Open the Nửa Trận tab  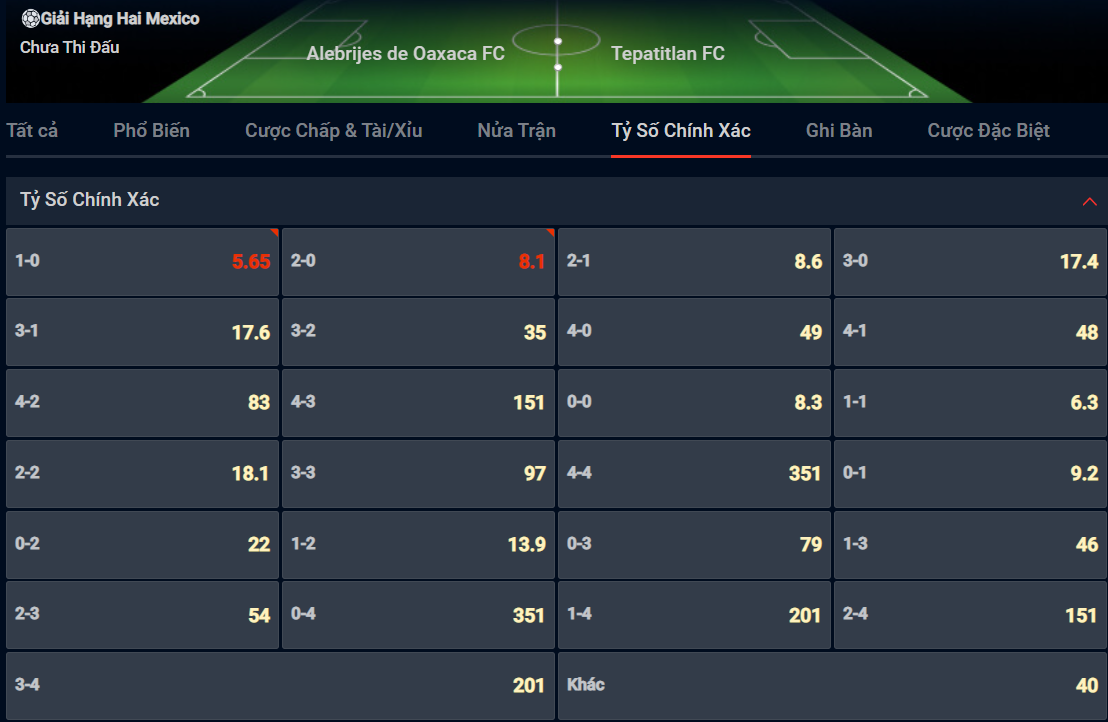pos(517,131)
